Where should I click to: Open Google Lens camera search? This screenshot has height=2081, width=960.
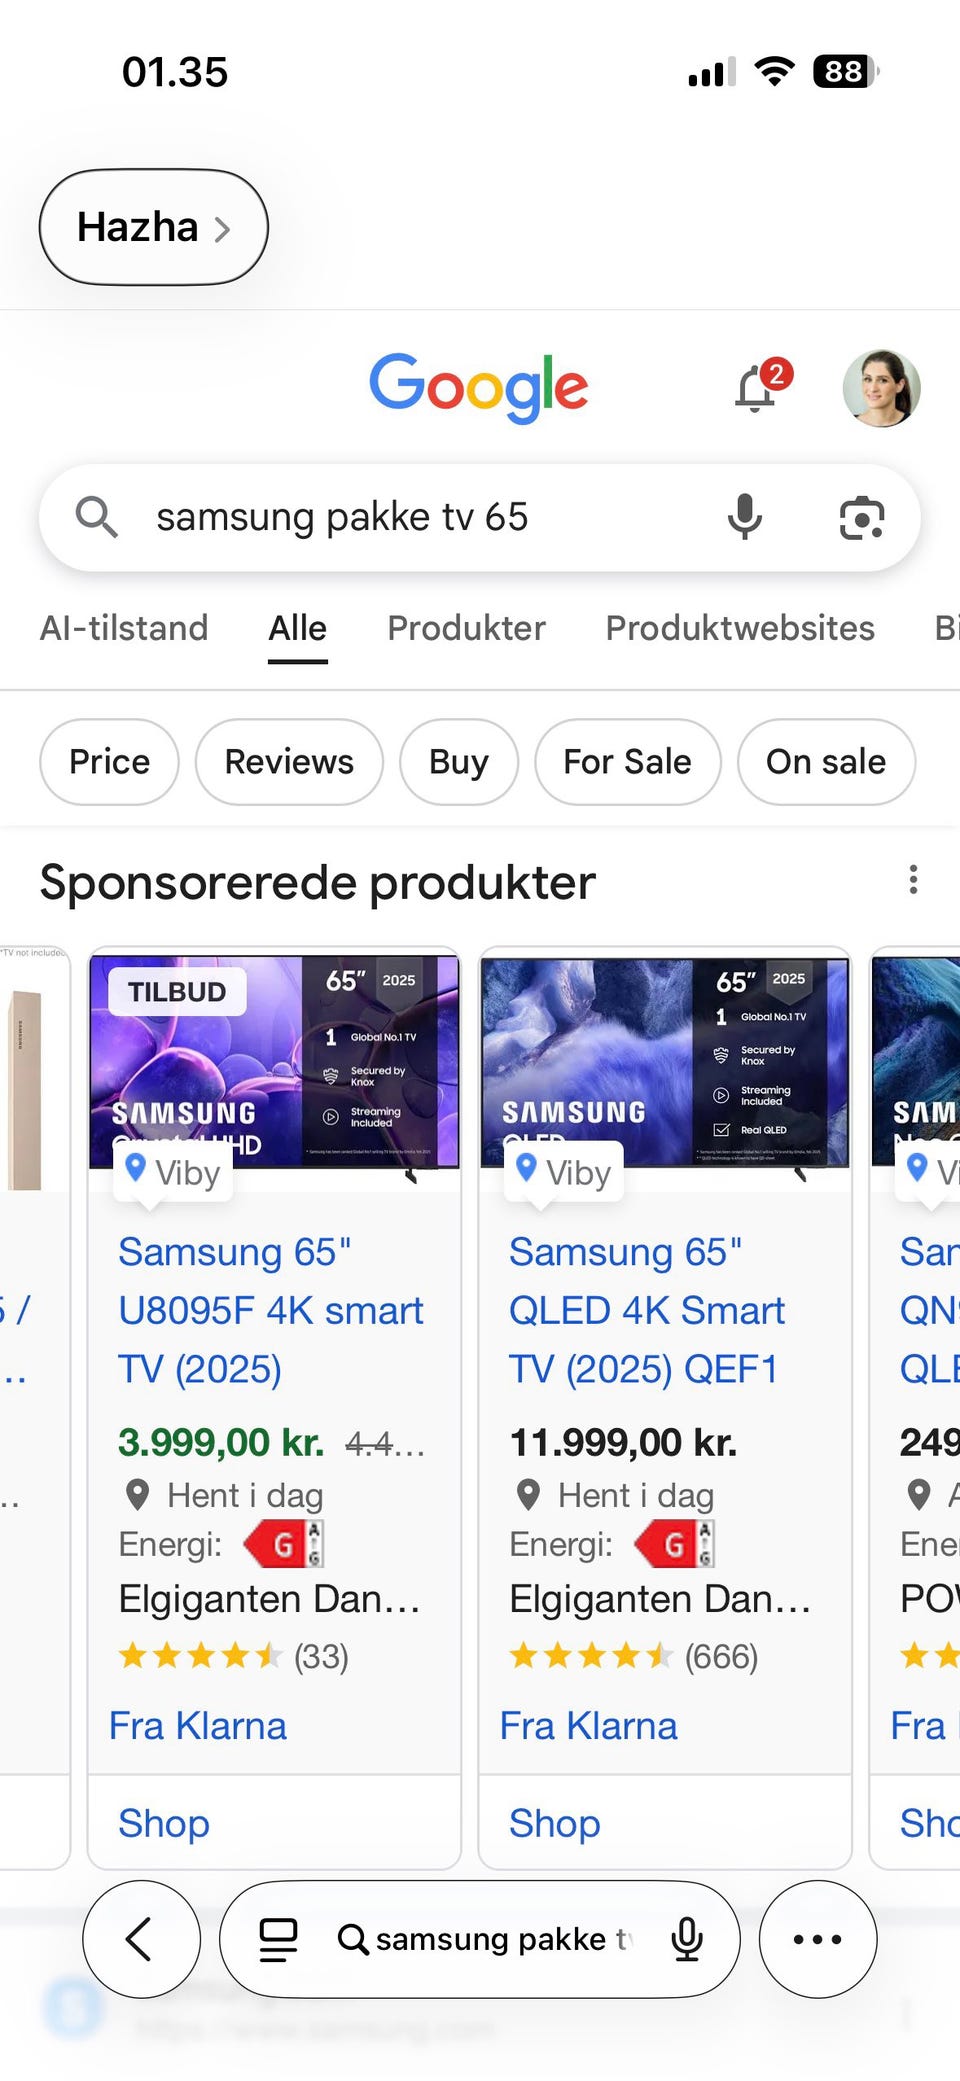[x=861, y=517]
